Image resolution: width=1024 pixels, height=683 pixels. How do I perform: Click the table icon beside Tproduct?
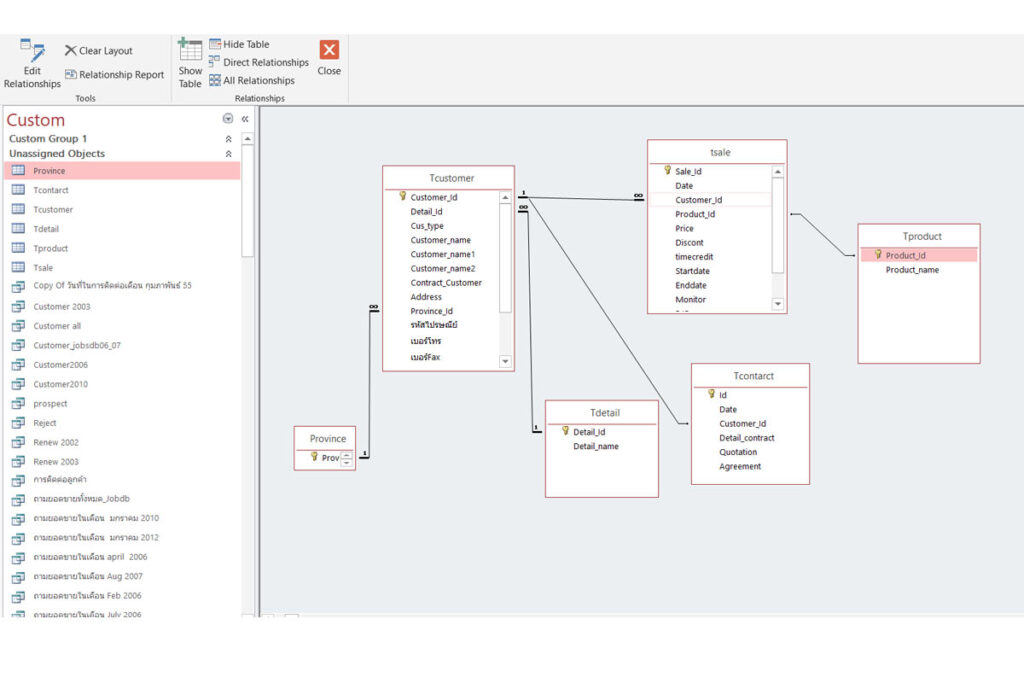tap(18, 248)
